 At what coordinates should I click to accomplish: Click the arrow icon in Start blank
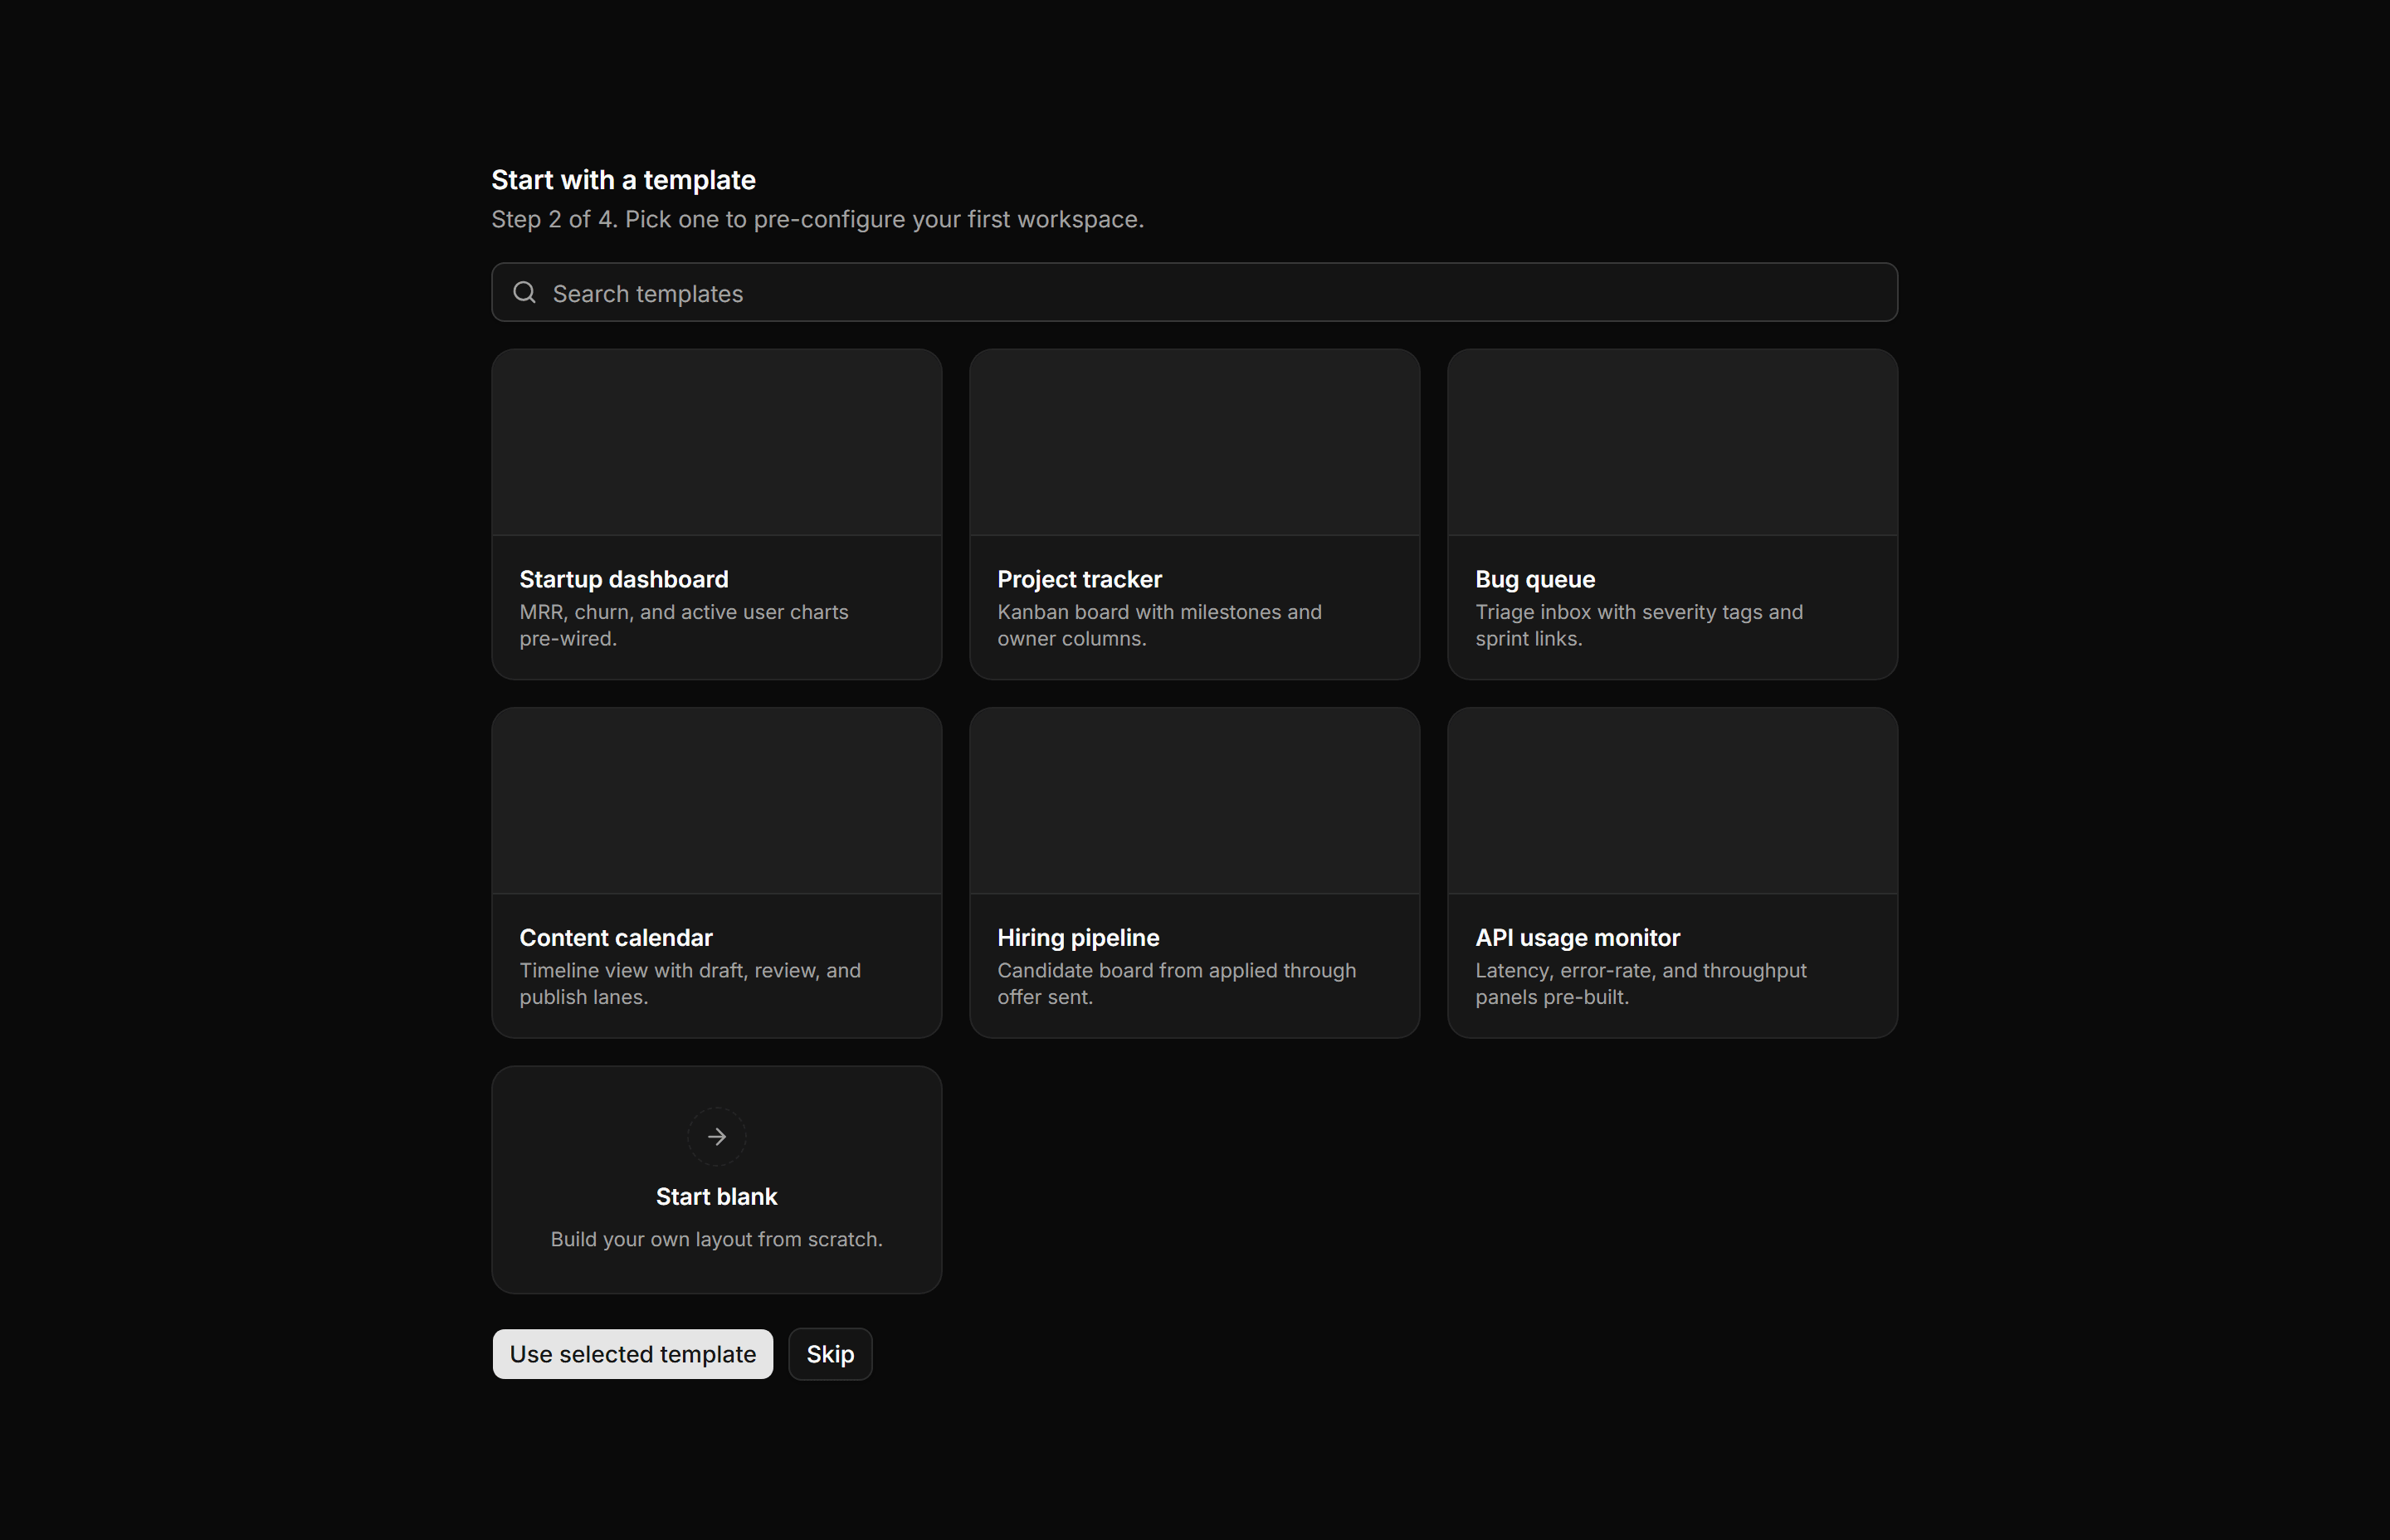(716, 1136)
